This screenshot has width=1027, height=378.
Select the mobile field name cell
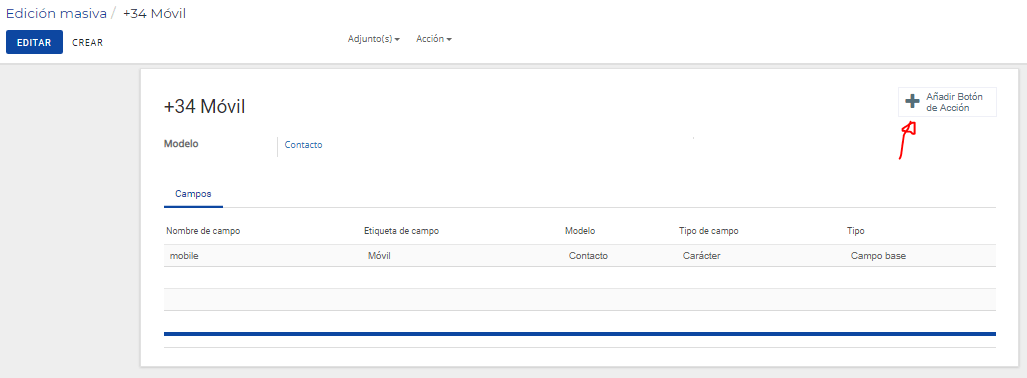184,255
